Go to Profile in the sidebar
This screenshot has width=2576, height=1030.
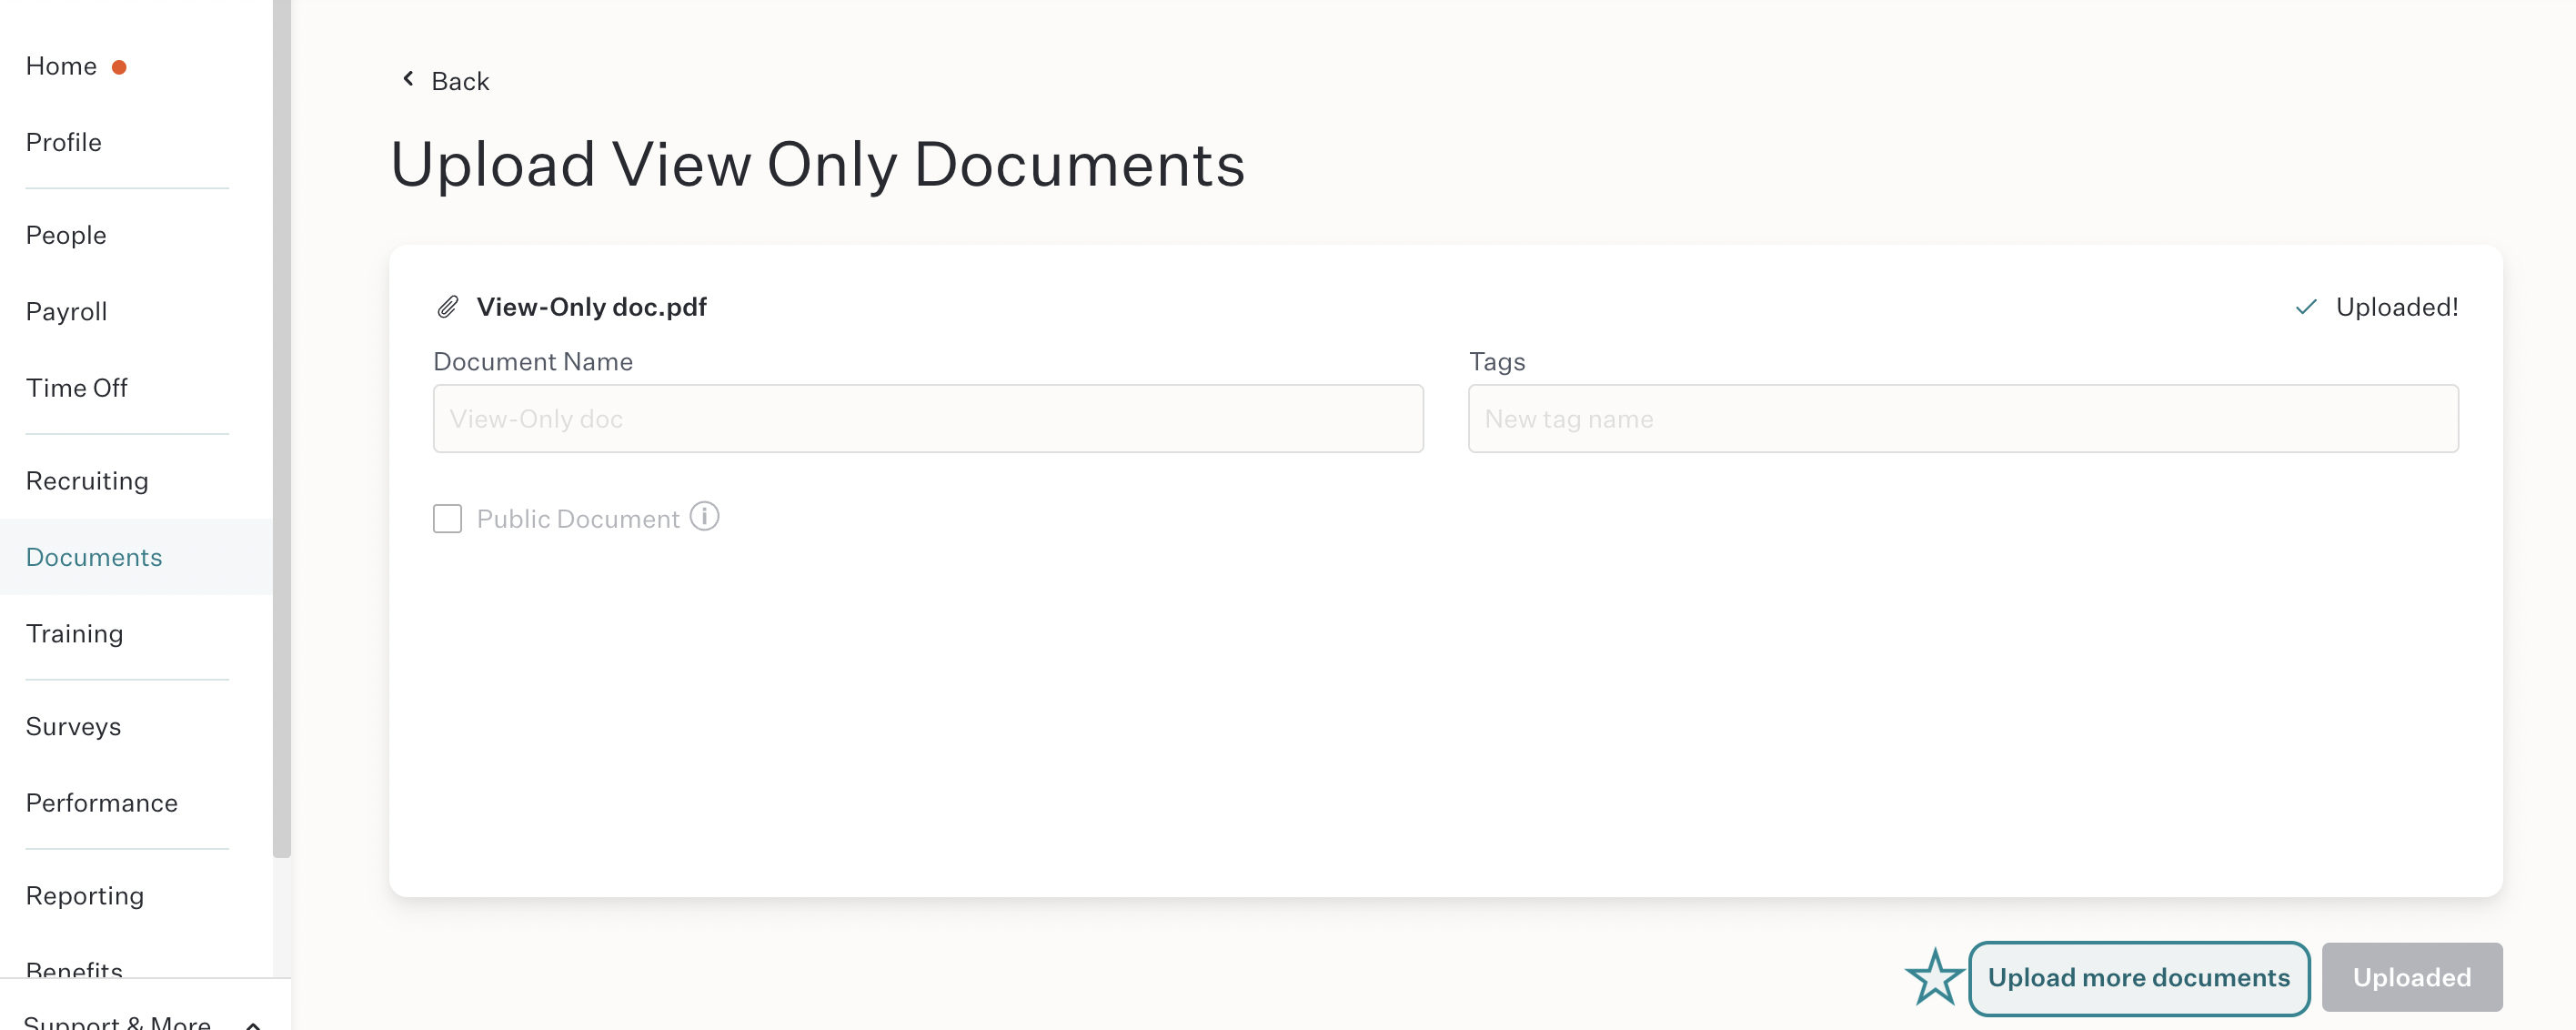(x=64, y=143)
